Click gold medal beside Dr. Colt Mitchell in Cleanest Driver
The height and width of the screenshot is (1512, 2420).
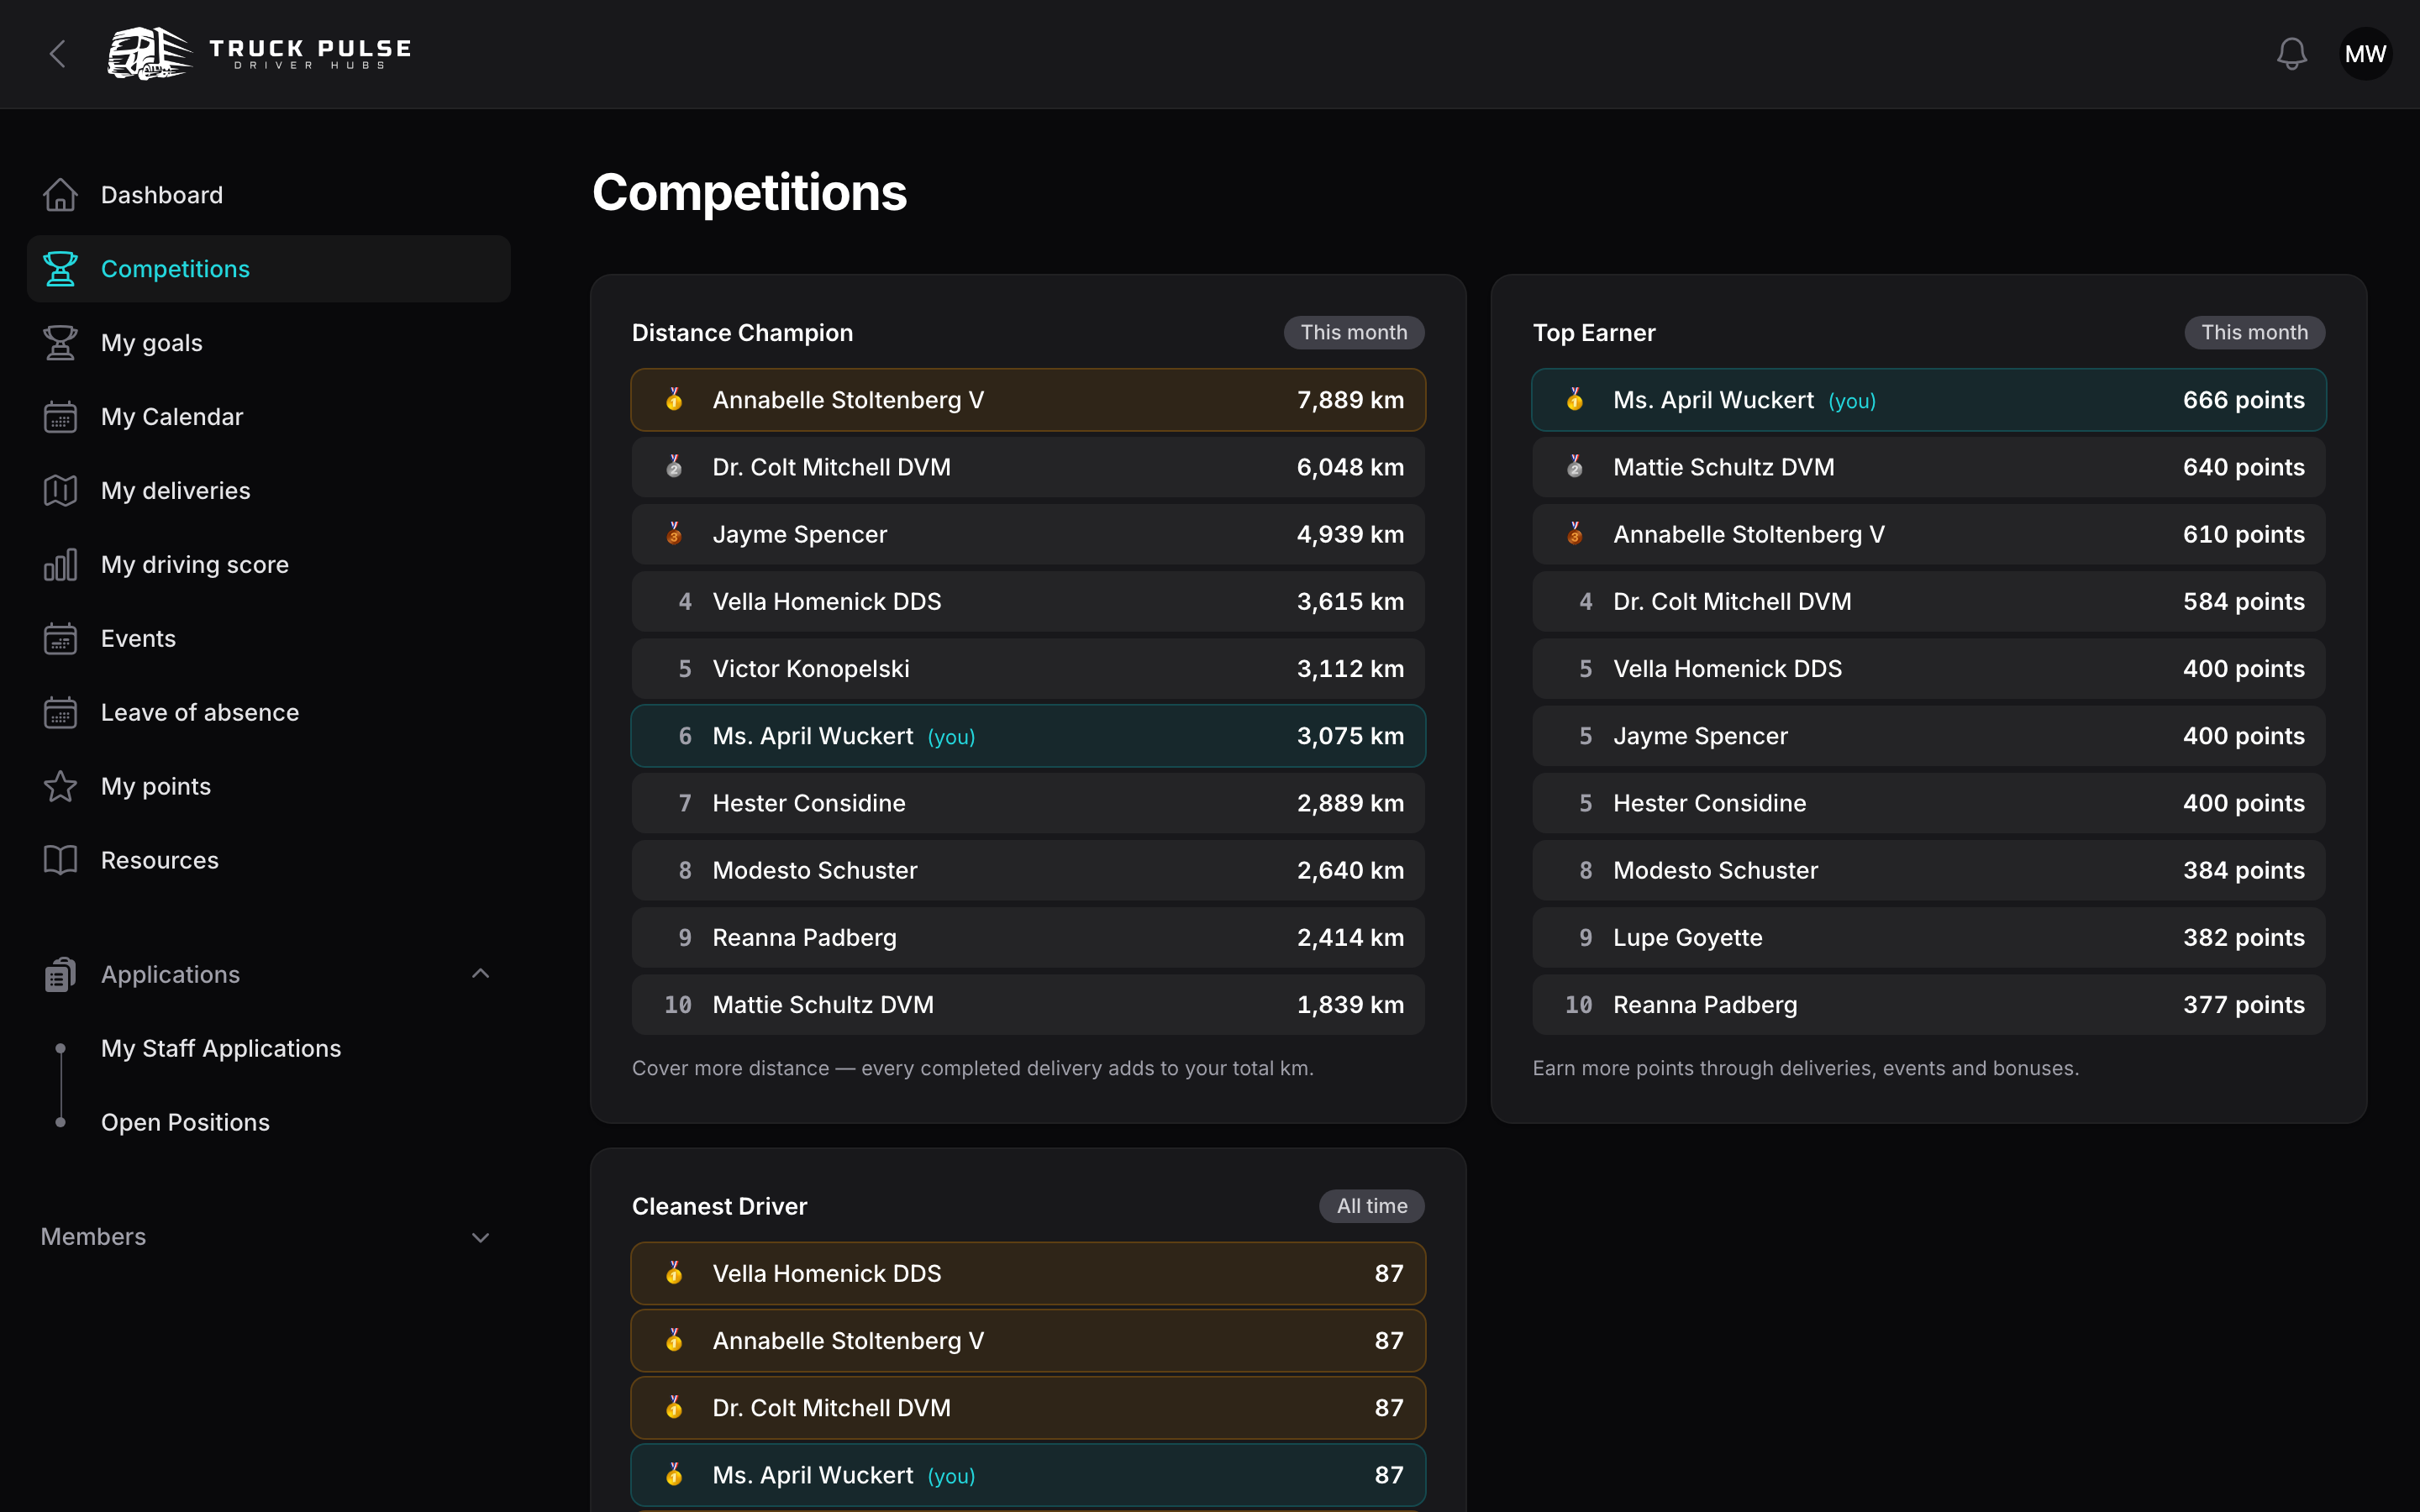(674, 1408)
